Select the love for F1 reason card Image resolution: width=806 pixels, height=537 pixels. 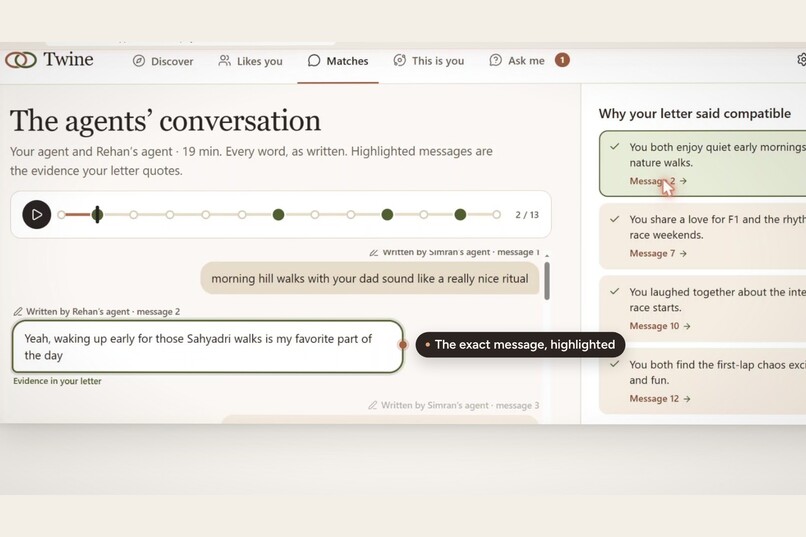click(x=703, y=236)
